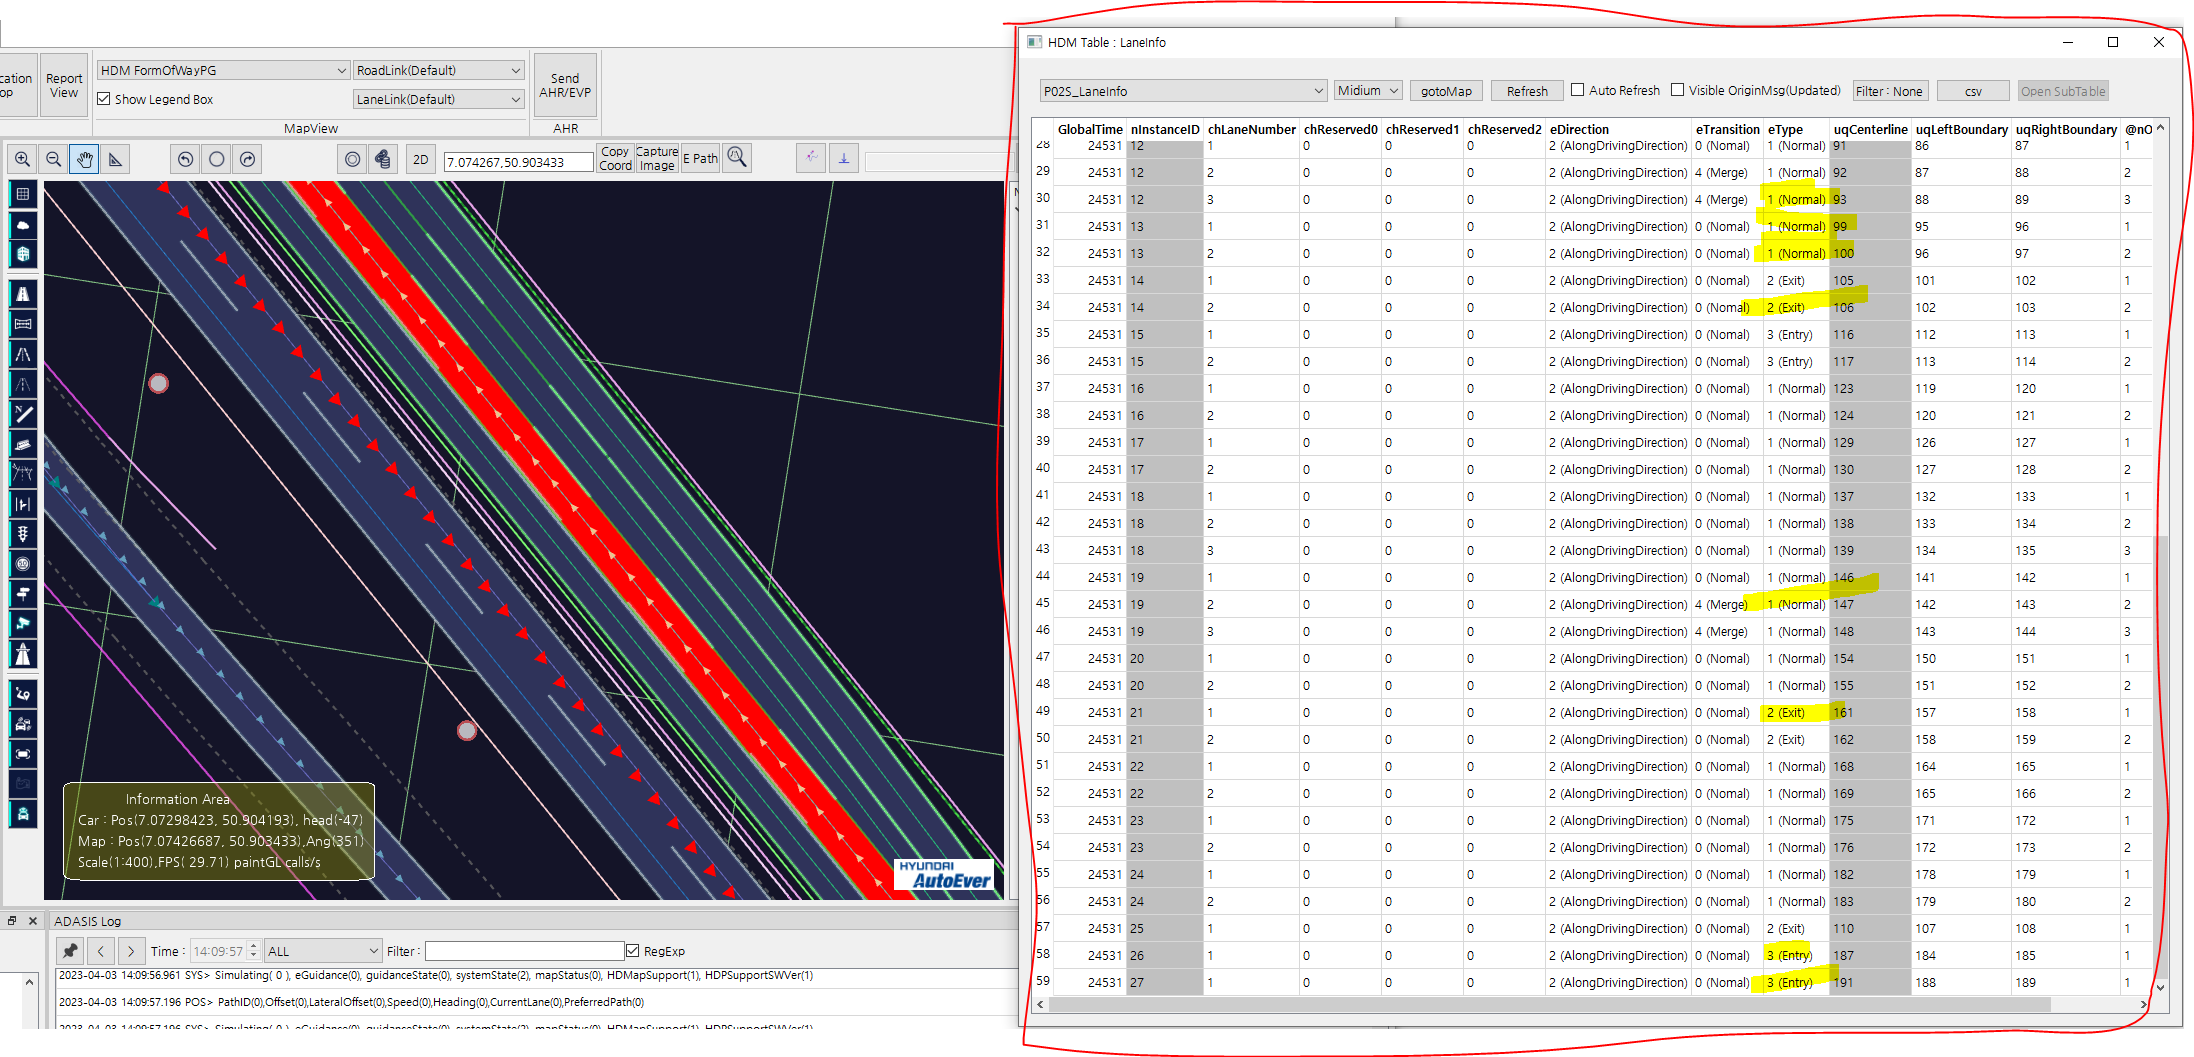
Task: Activate the pan hand tool
Action: click(x=84, y=158)
